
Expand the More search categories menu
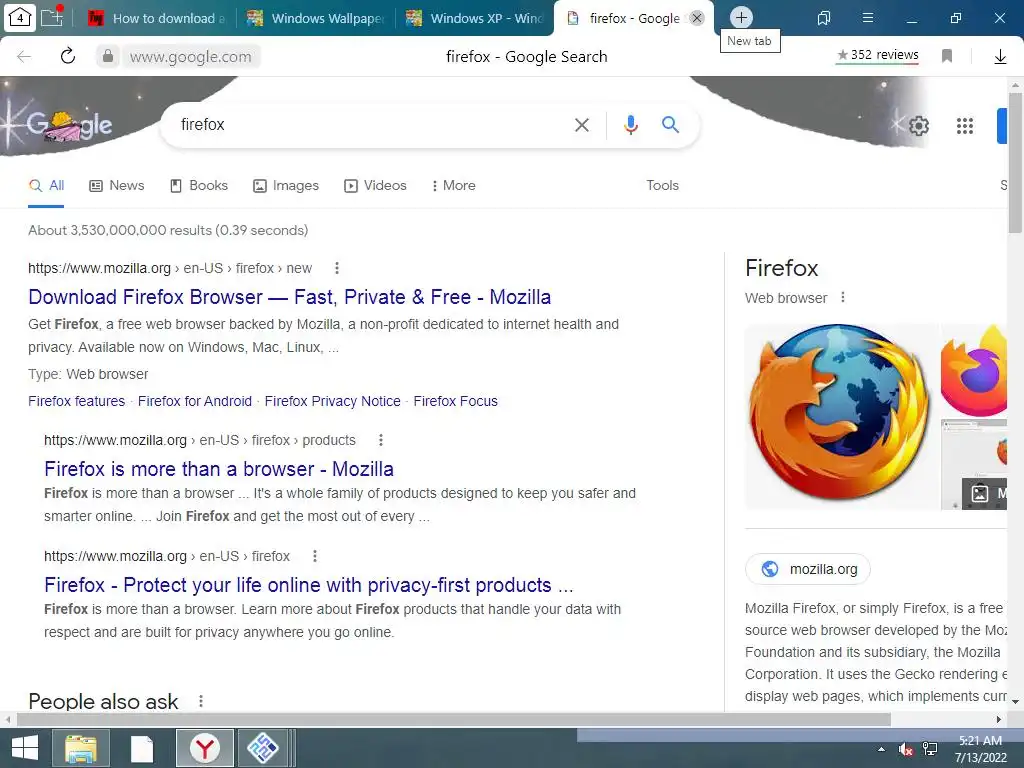click(454, 185)
